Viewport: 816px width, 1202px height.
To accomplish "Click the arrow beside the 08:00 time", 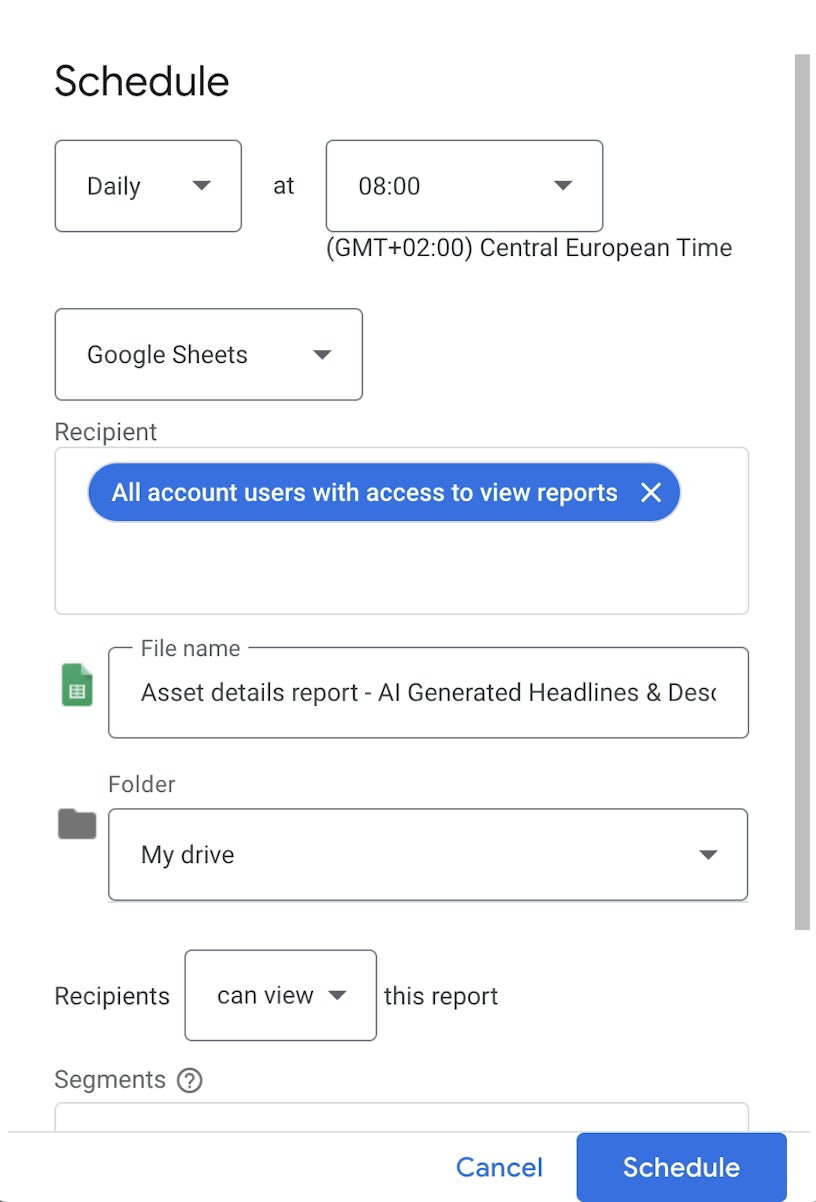I will click(x=563, y=186).
